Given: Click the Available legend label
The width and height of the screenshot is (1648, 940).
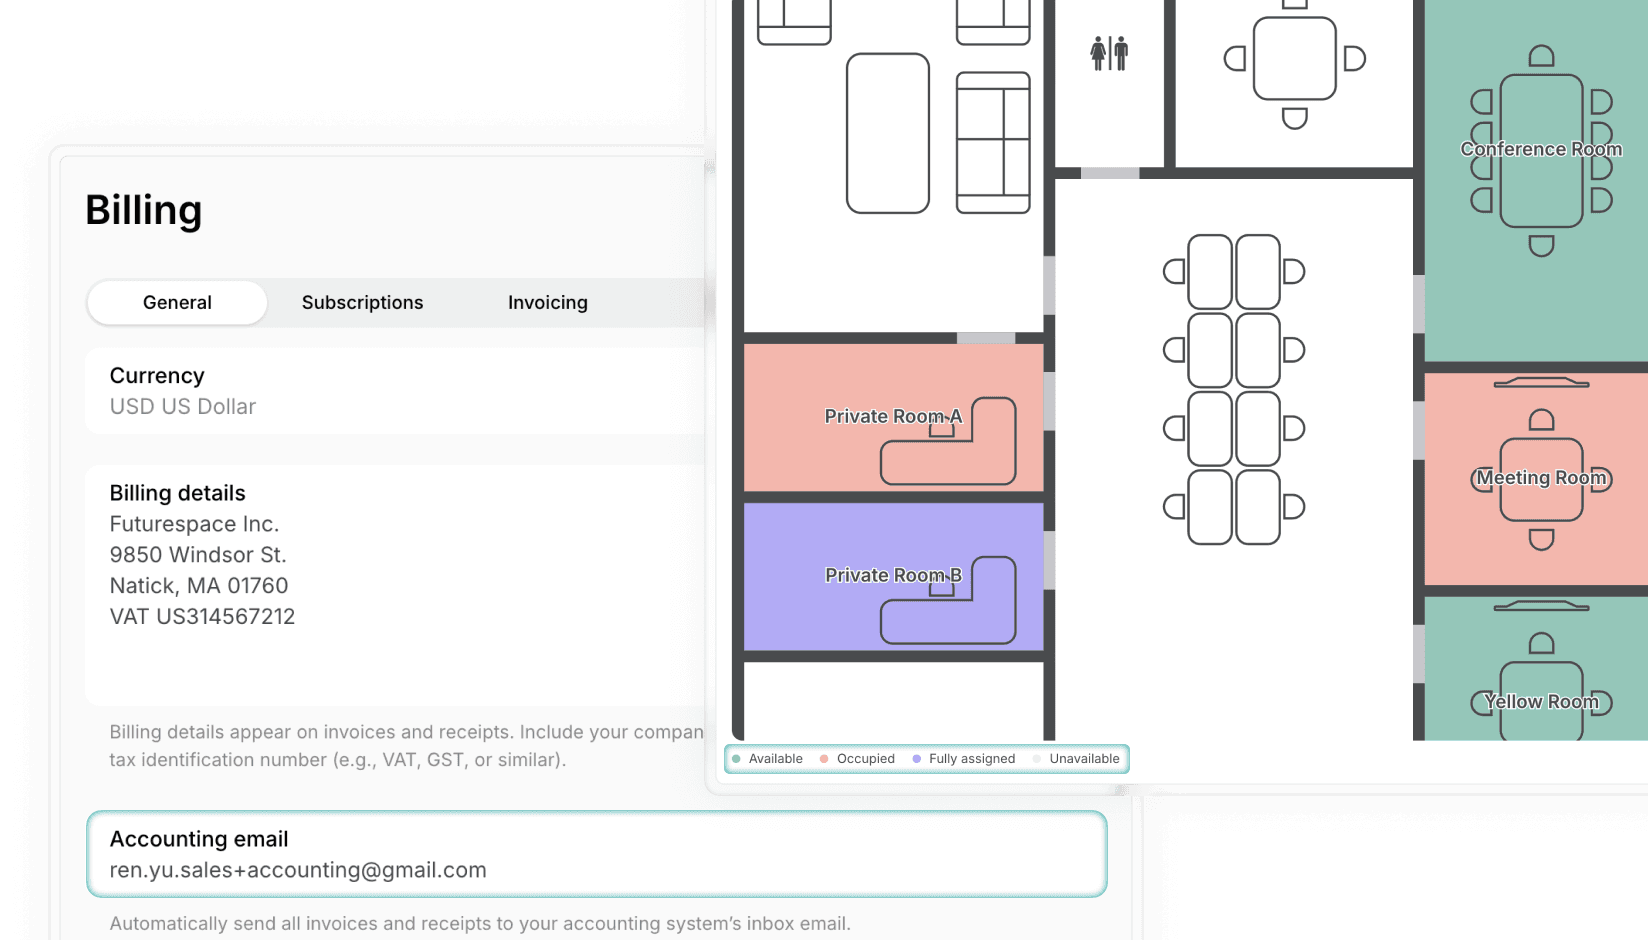Looking at the screenshot, I should pos(776,759).
